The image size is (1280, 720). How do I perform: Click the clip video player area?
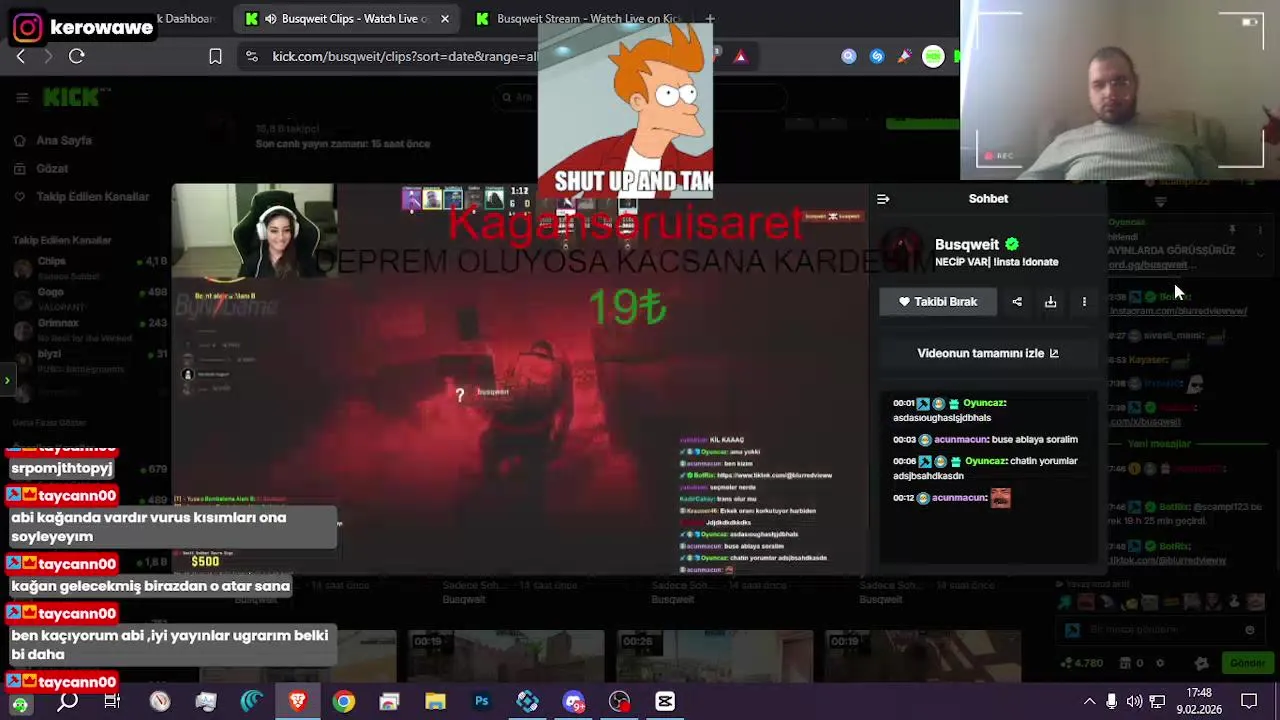point(520,380)
